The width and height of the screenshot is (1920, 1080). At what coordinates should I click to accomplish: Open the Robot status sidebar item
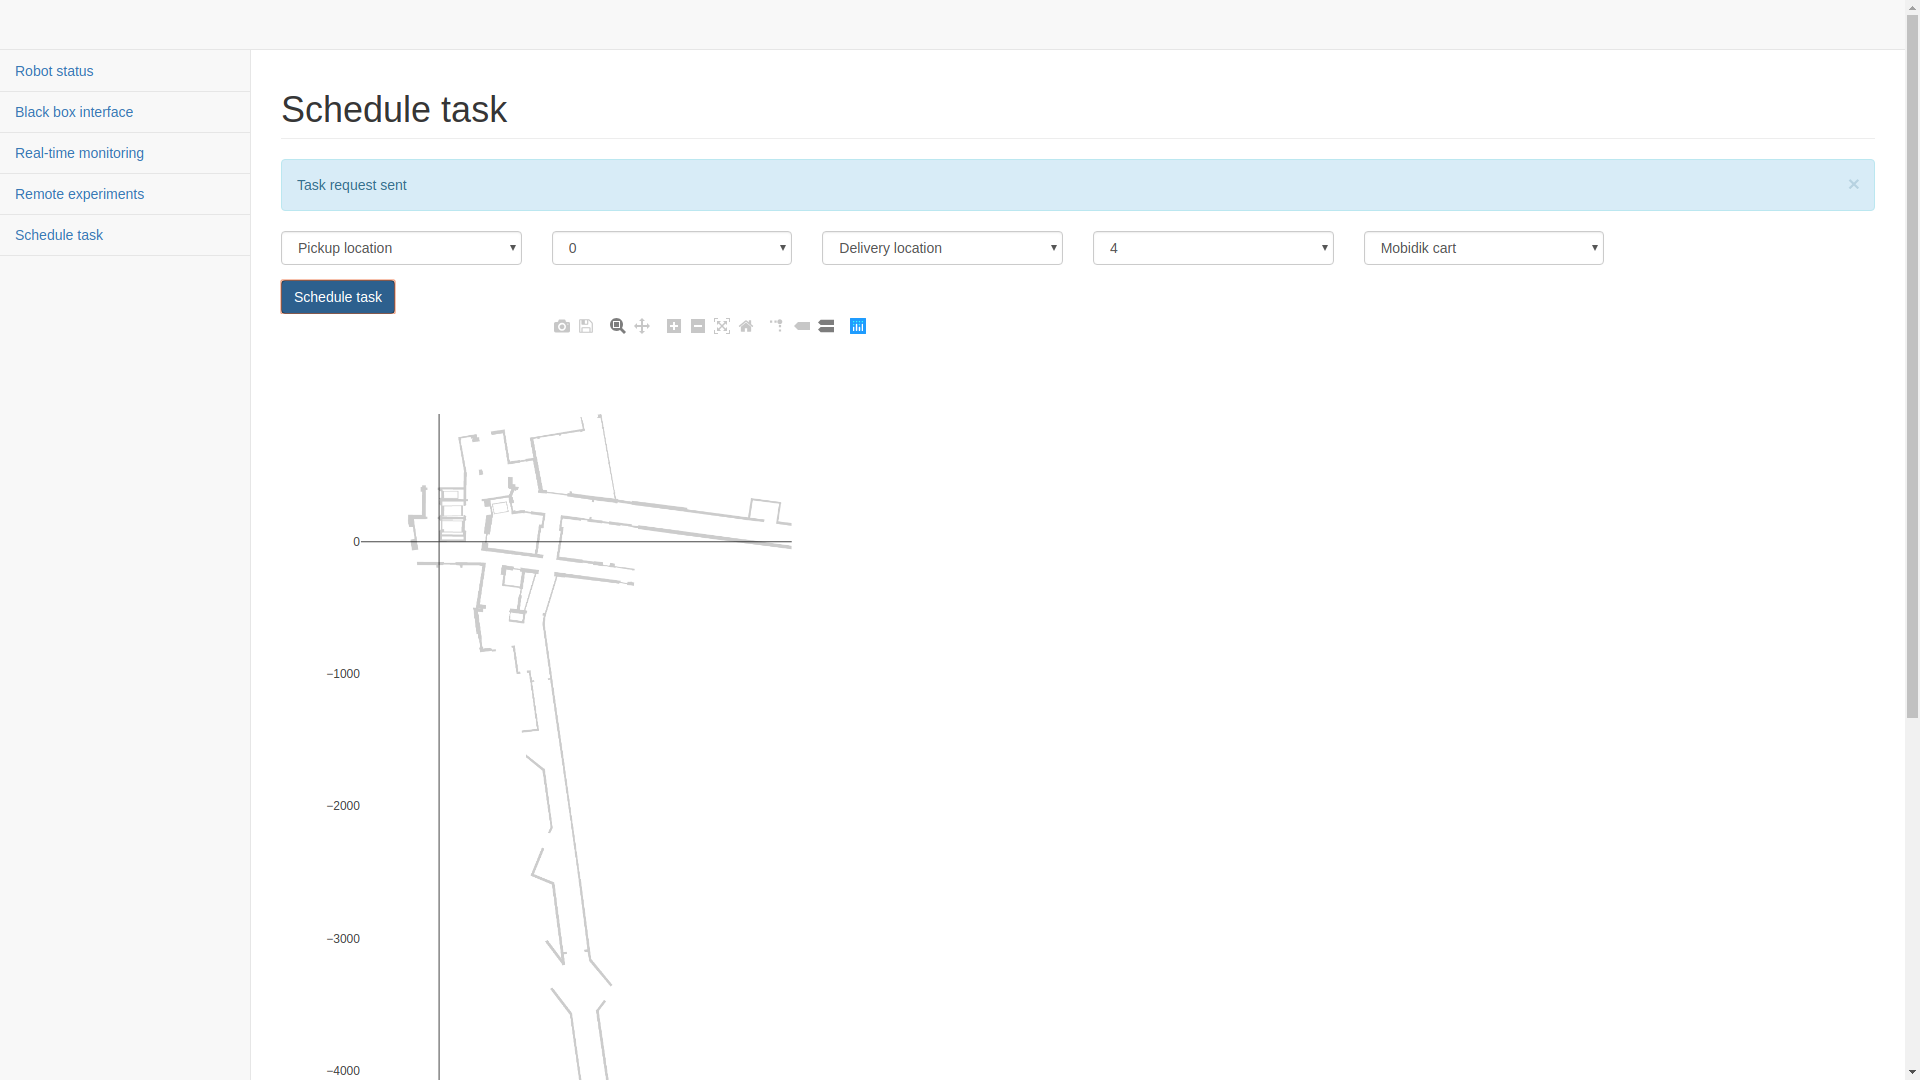pos(54,71)
